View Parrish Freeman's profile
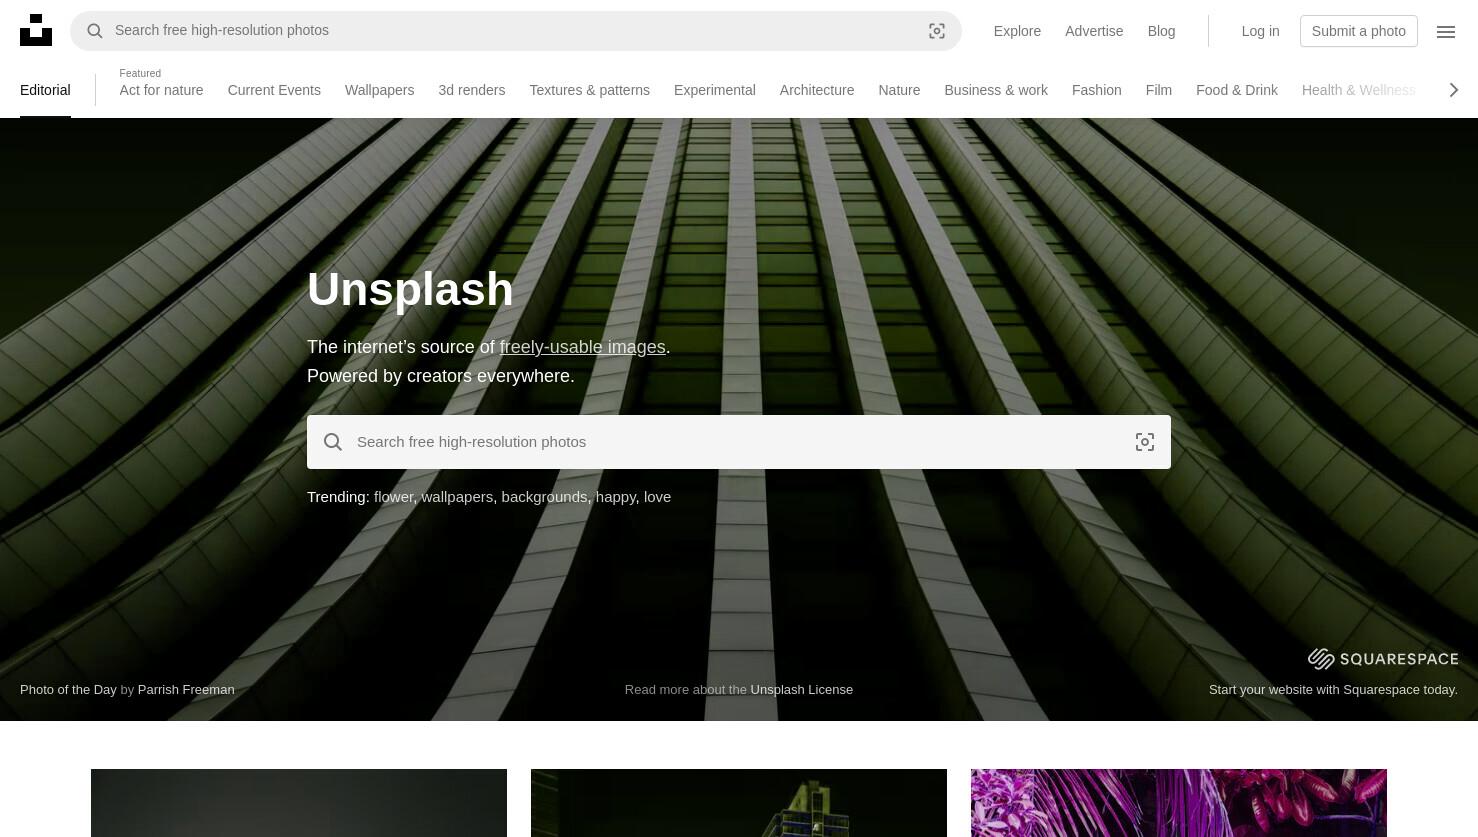 pyautogui.click(x=186, y=689)
